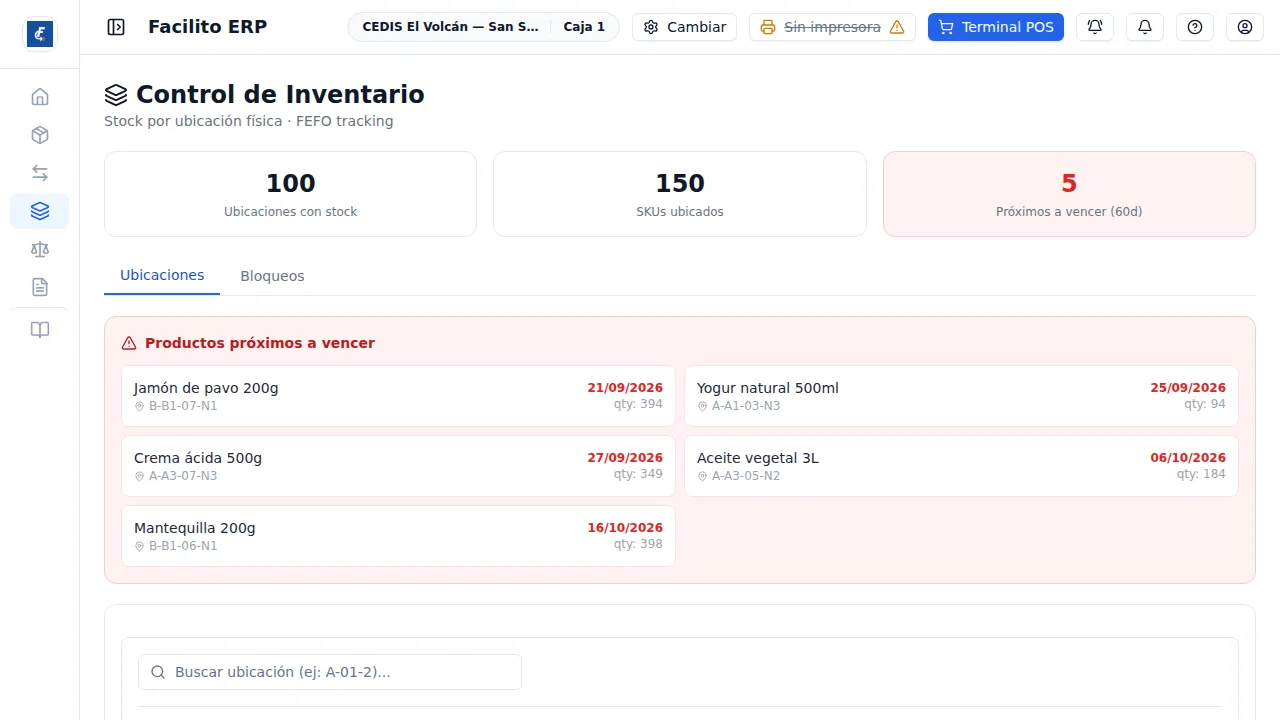This screenshot has height=720, width=1280.
Task: Open the open-book icon in the sidebar
Action: 40,330
